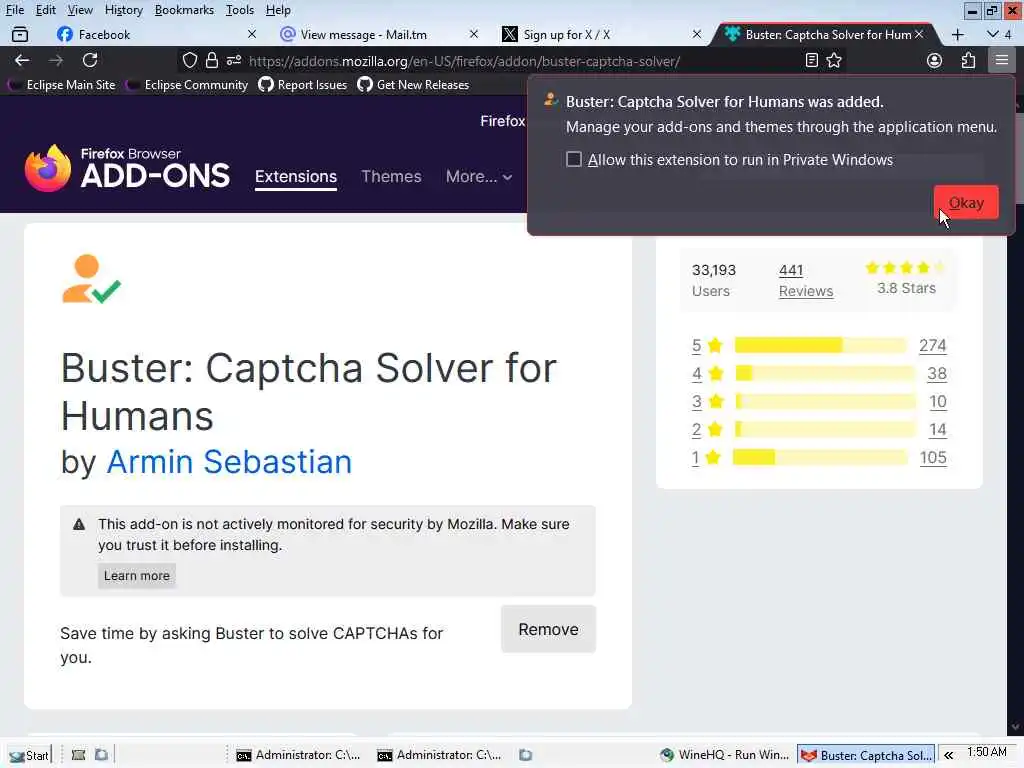Open the 441 Reviews link

(806, 280)
